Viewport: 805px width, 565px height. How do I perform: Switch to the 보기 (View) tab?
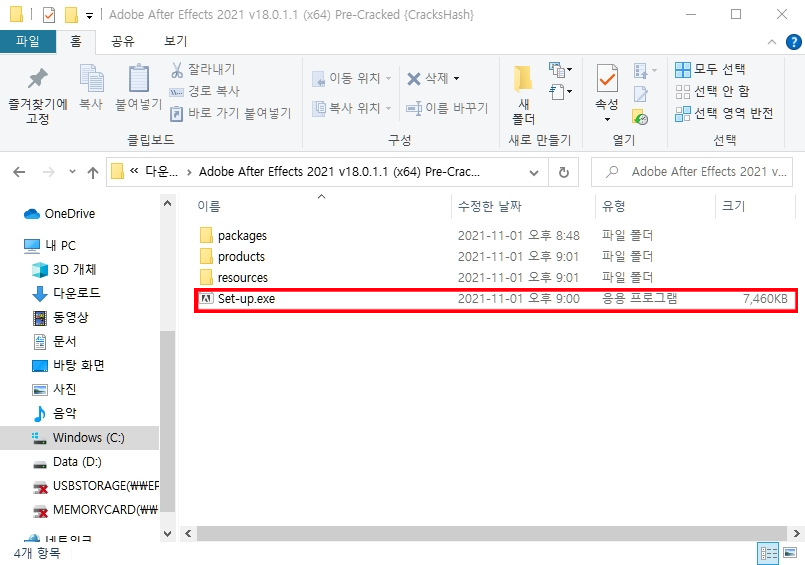(x=176, y=41)
